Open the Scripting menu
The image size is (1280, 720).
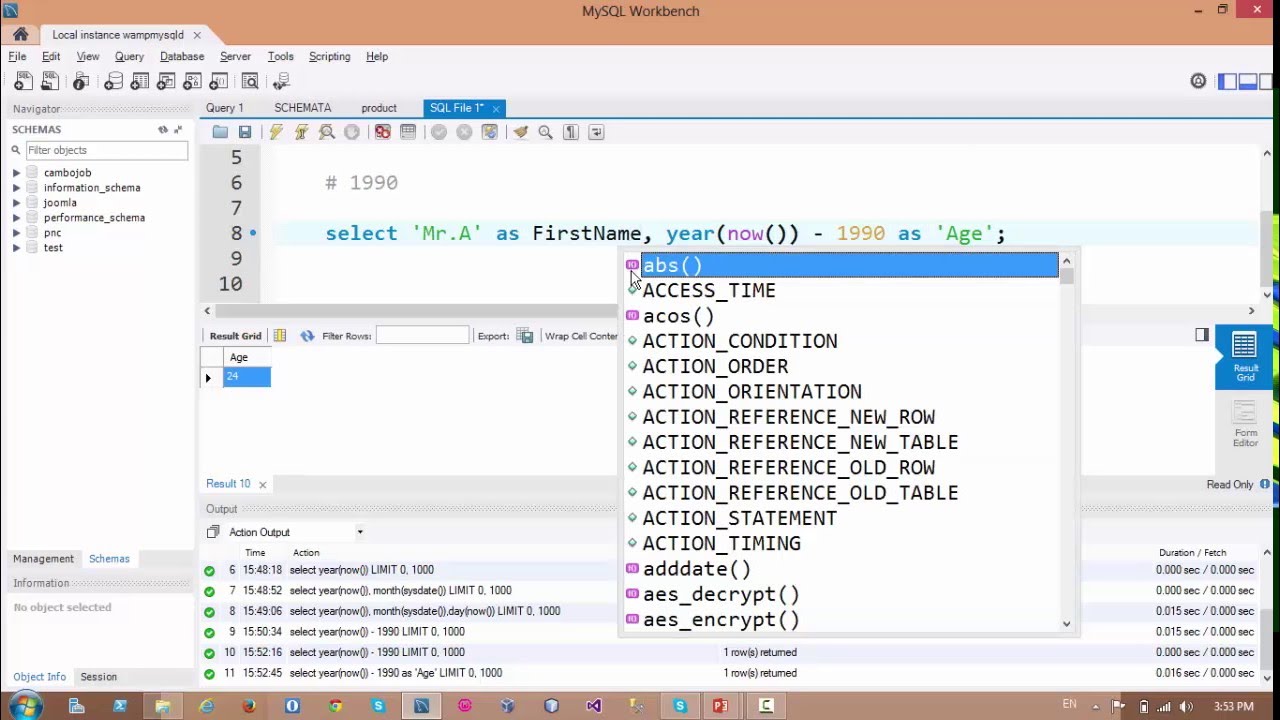[329, 57]
